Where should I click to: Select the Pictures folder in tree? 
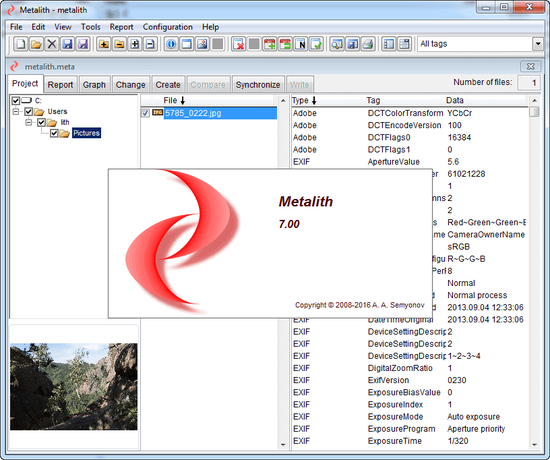pos(87,133)
